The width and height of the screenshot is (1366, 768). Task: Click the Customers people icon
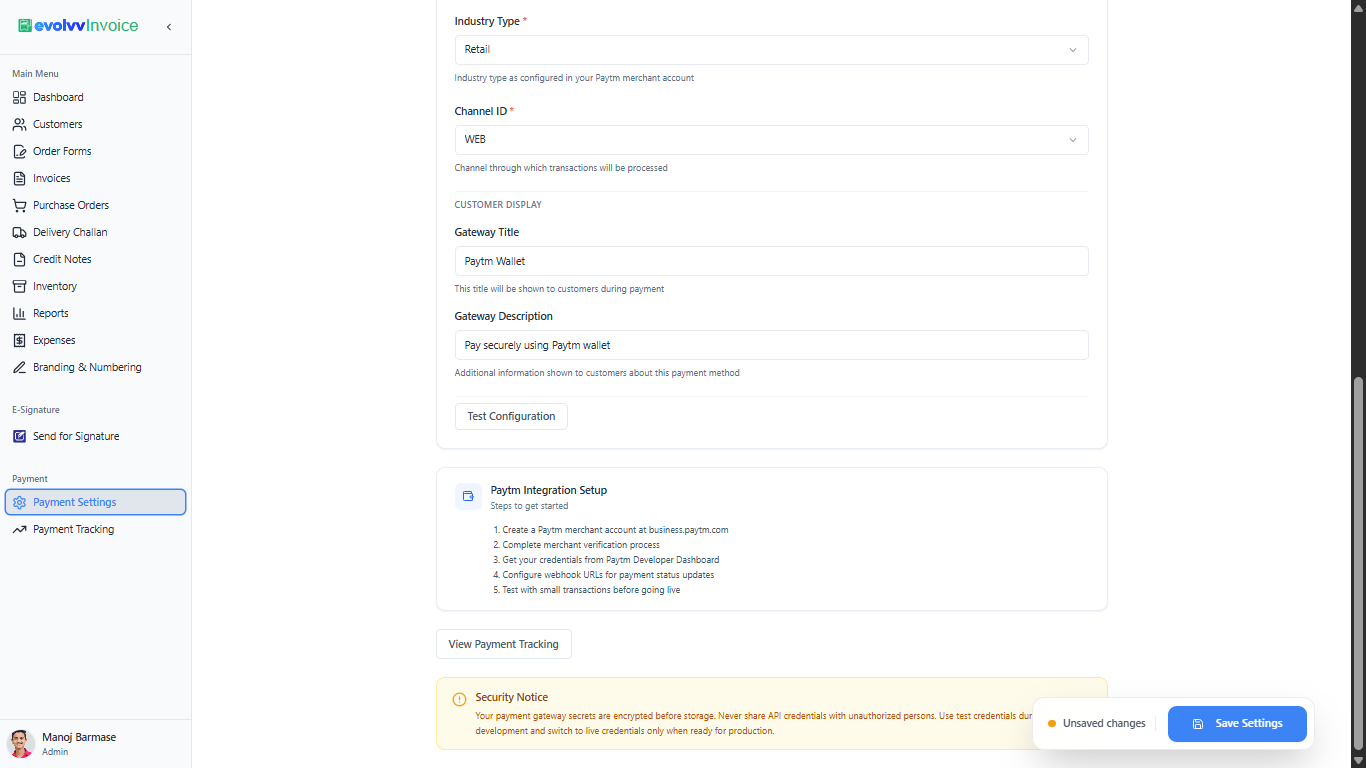tap(19, 124)
